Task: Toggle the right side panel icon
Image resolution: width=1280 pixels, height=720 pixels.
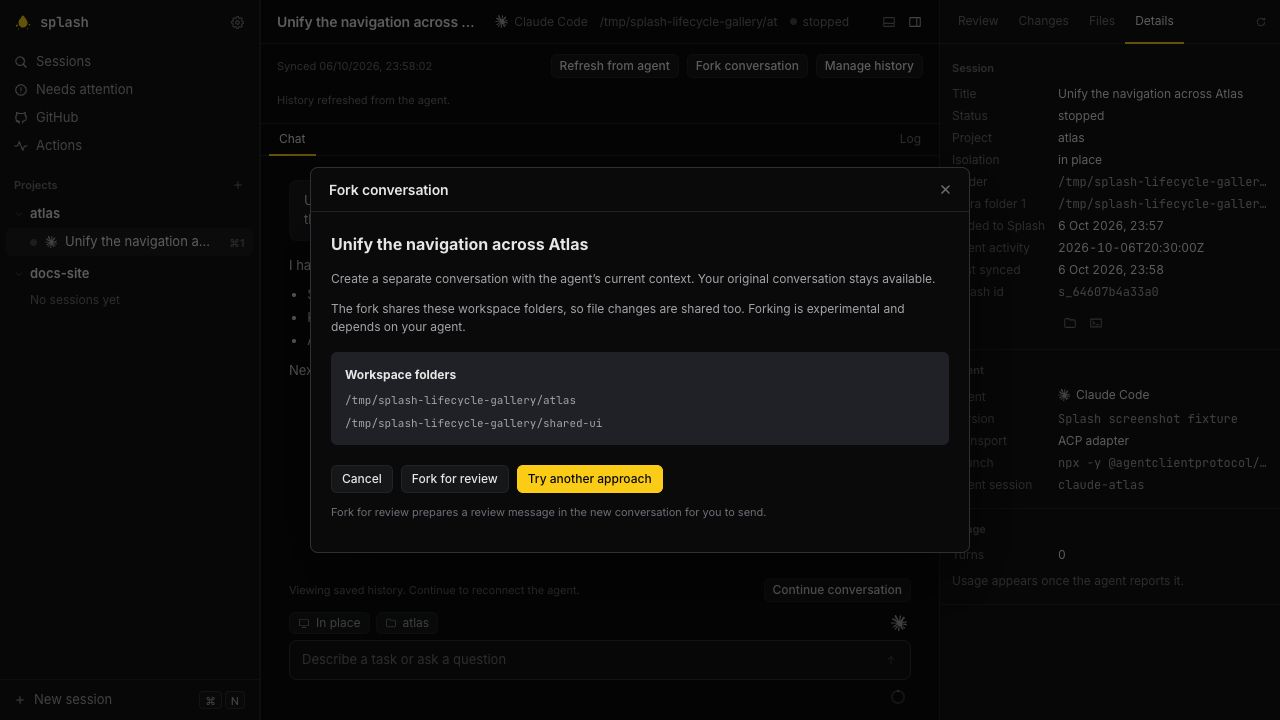Action: [x=915, y=22]
